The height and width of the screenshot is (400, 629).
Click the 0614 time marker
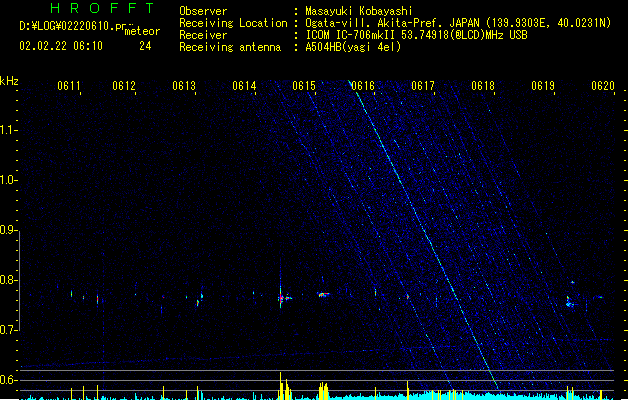coord(244,86)
